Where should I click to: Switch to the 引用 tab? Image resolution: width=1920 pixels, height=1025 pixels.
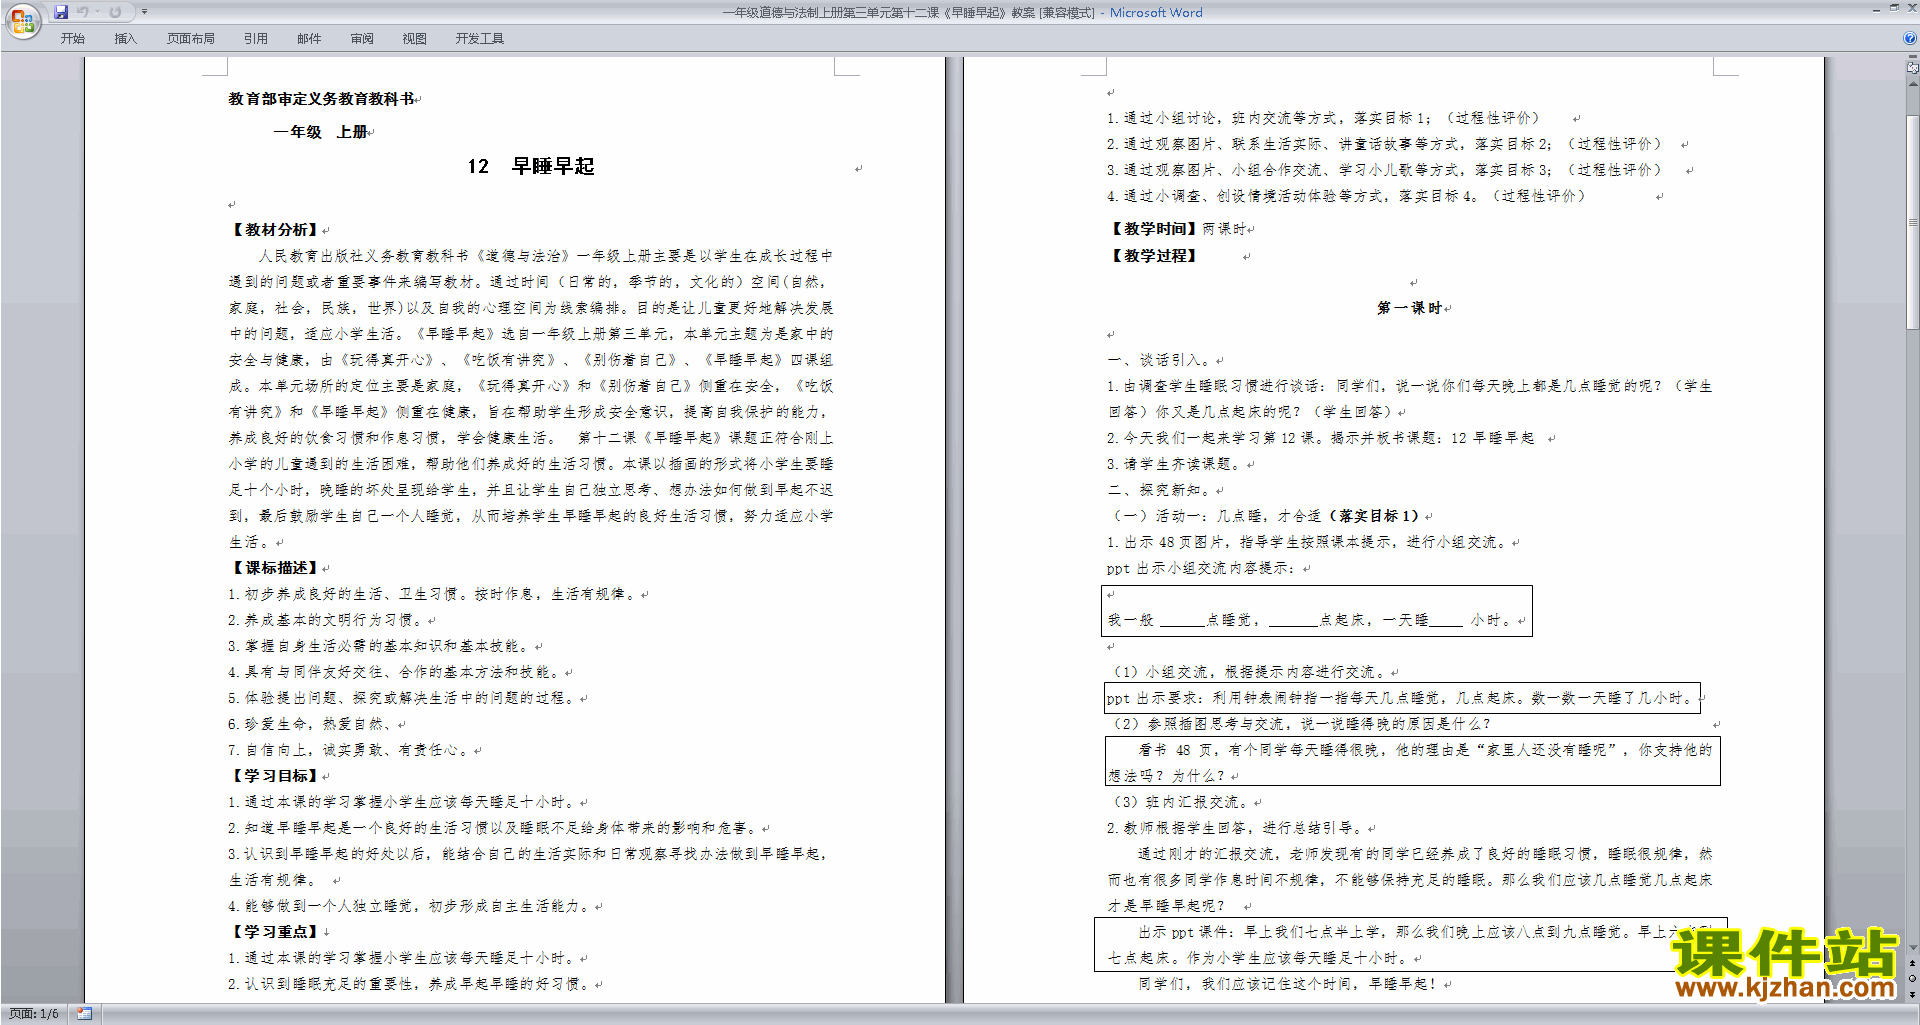[256, 38]
